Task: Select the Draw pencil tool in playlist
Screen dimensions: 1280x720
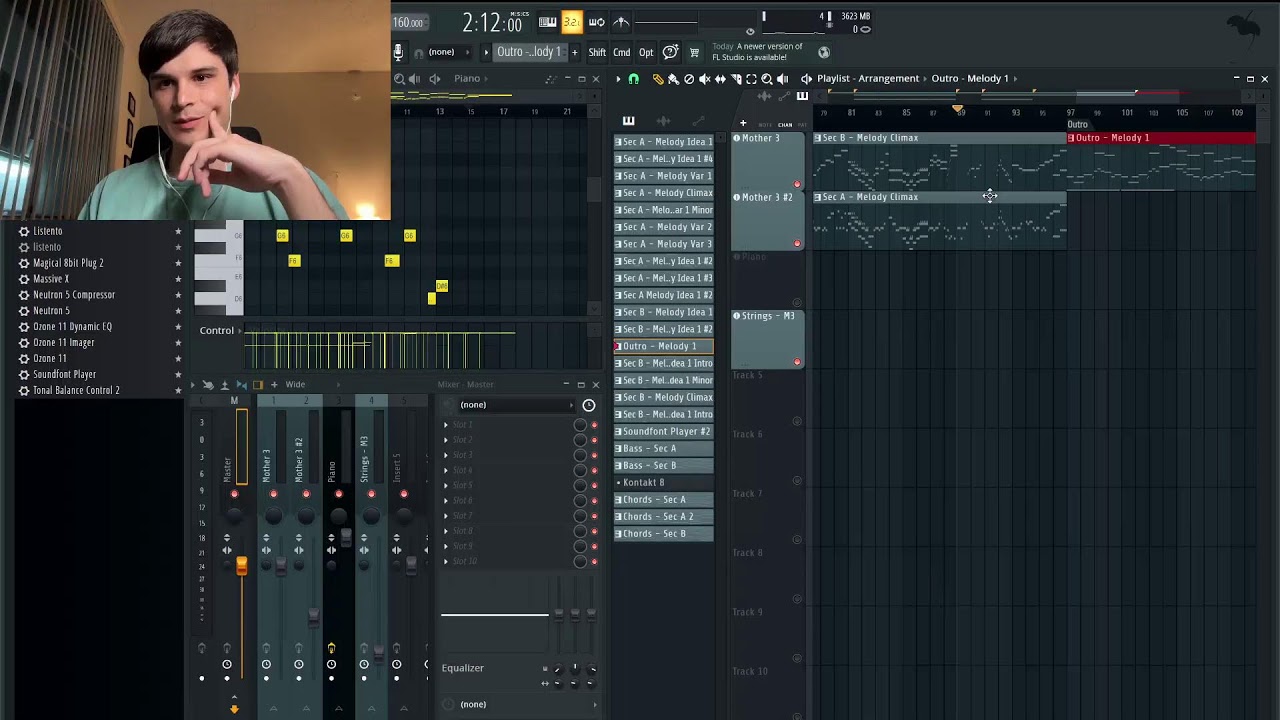Action: point(658,79)
